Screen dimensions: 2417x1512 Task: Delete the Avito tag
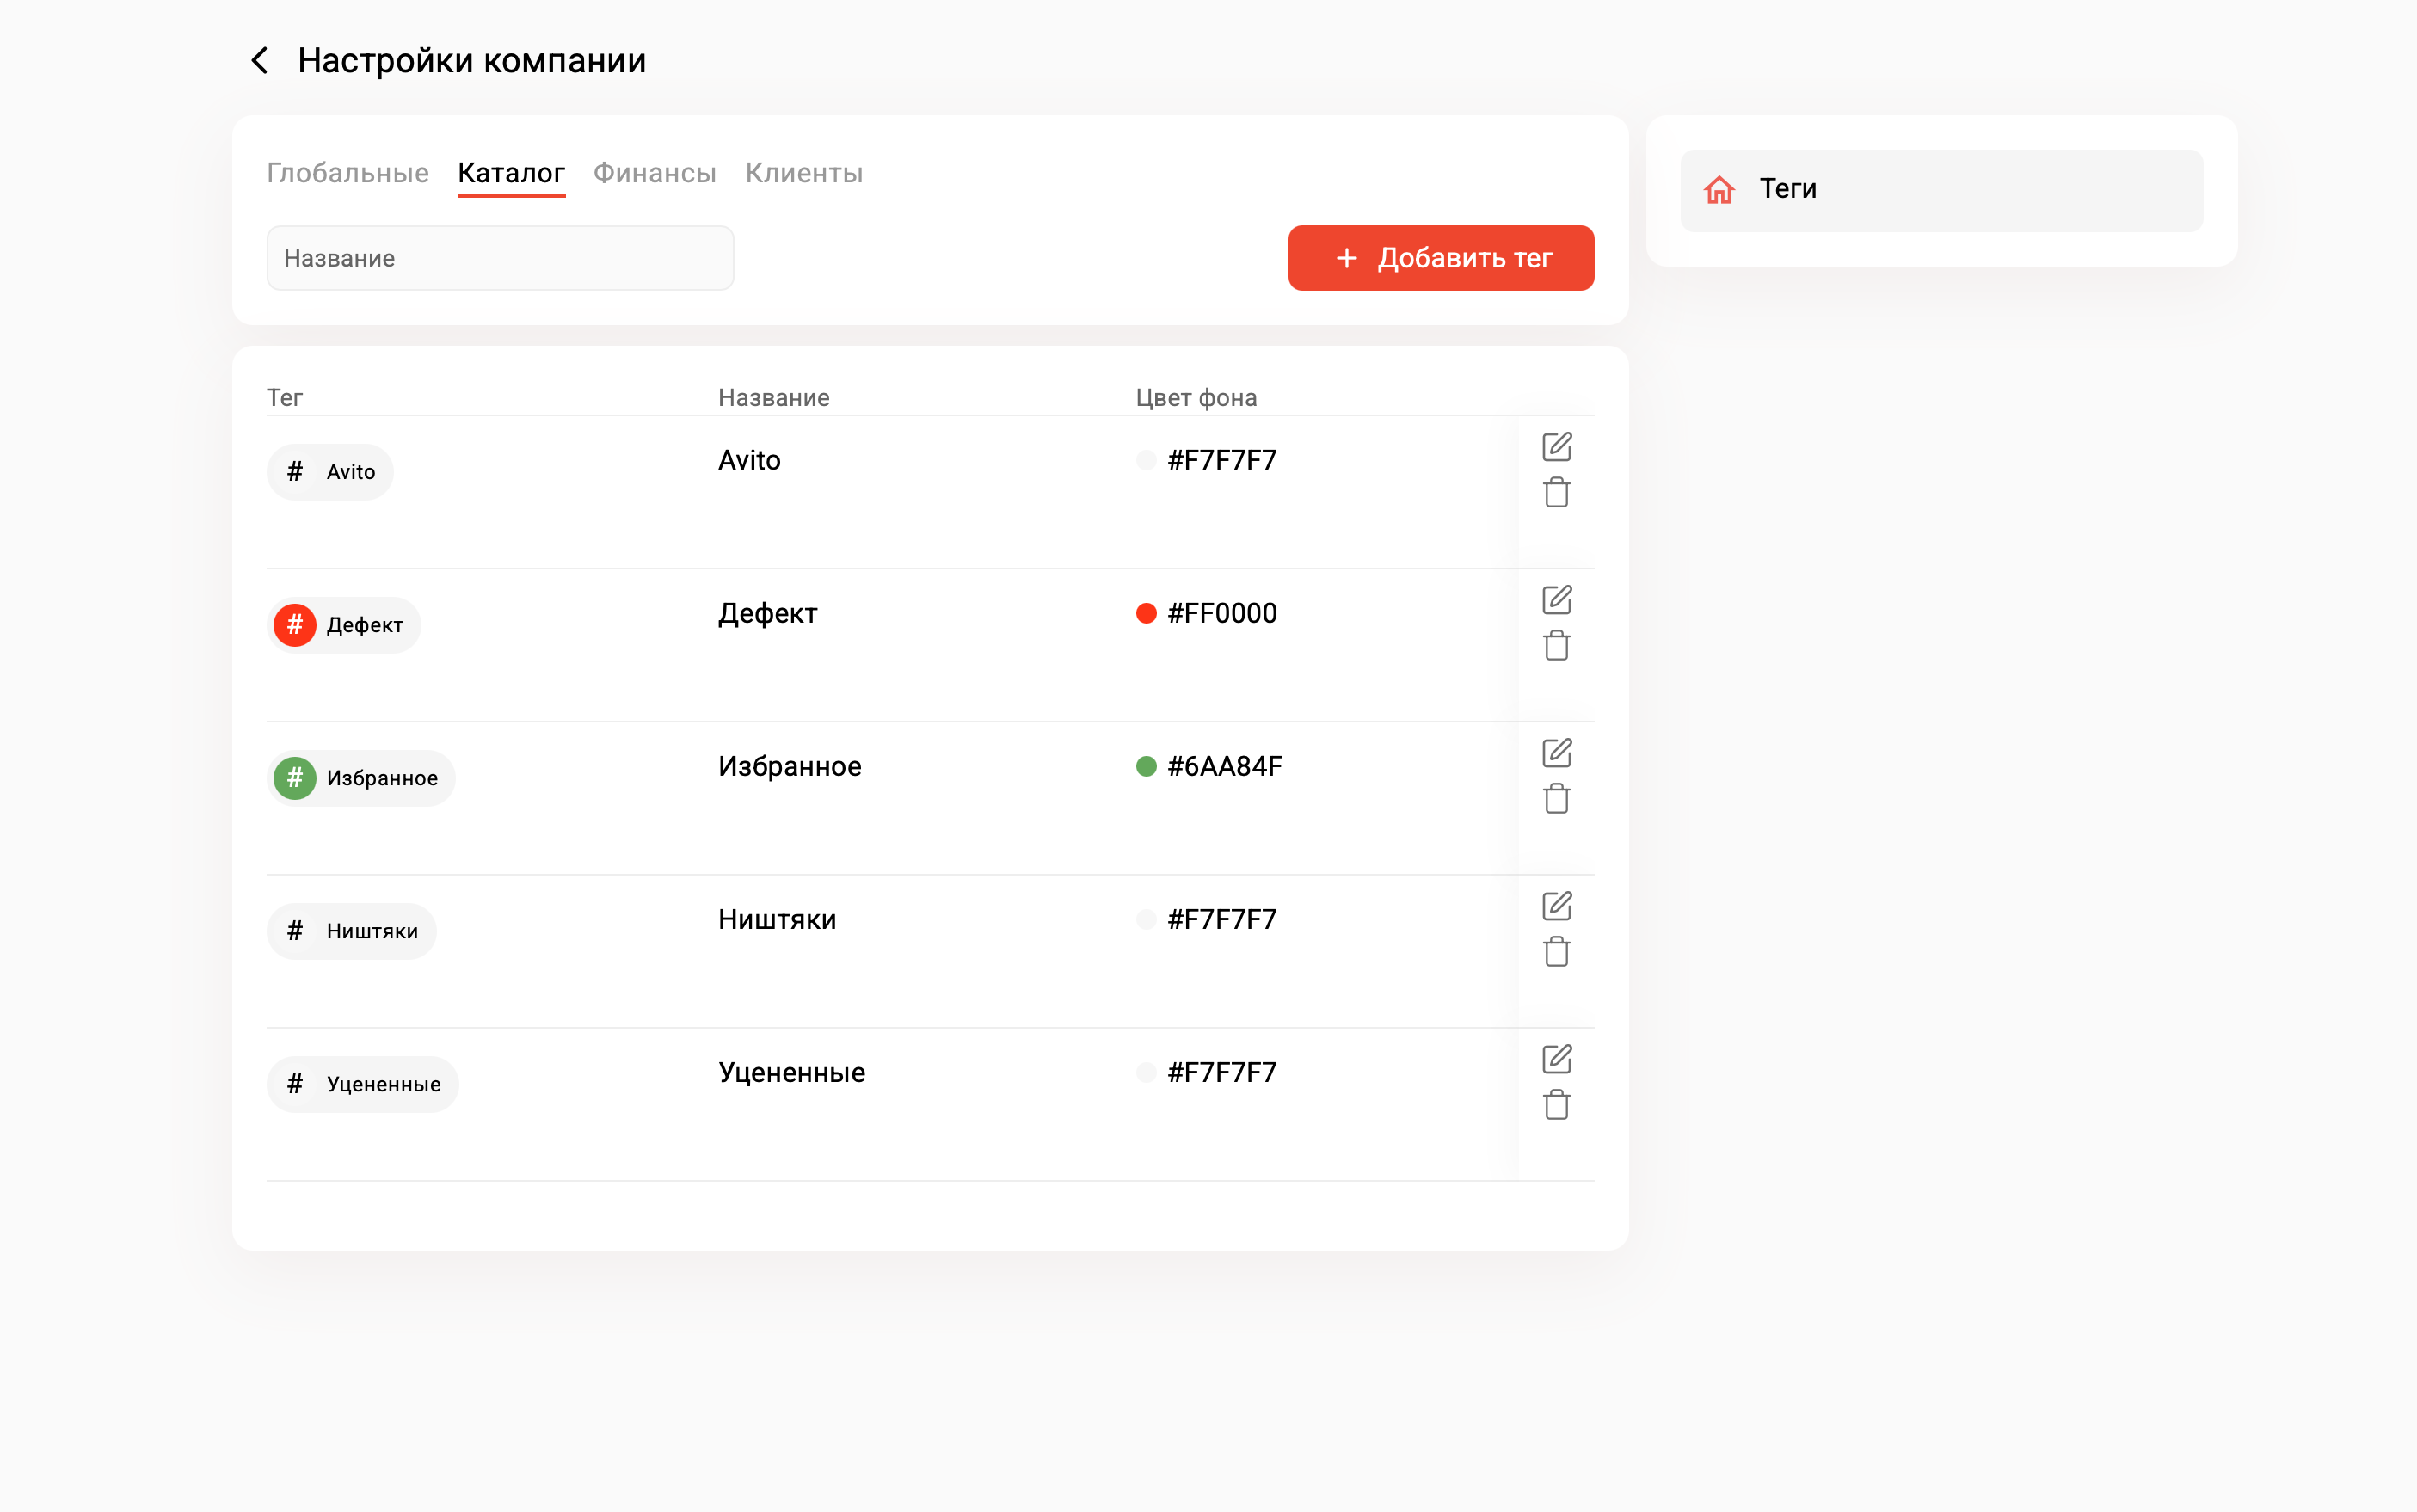click(1556, 493)
